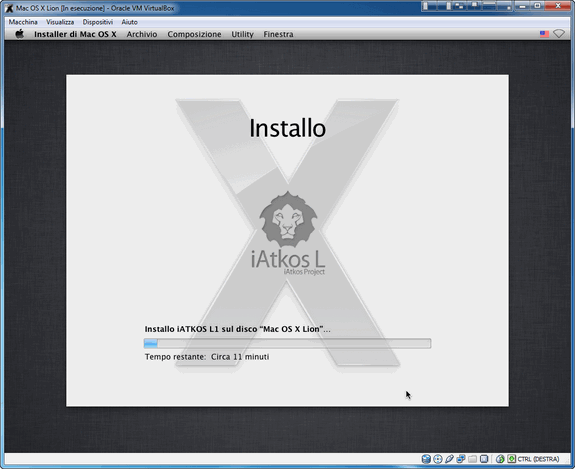Click the Wi-Fi style icon in guest menu bar
The width and height of the screenshot is (575, 469).
pyautogui.click(x=559, y=34)
